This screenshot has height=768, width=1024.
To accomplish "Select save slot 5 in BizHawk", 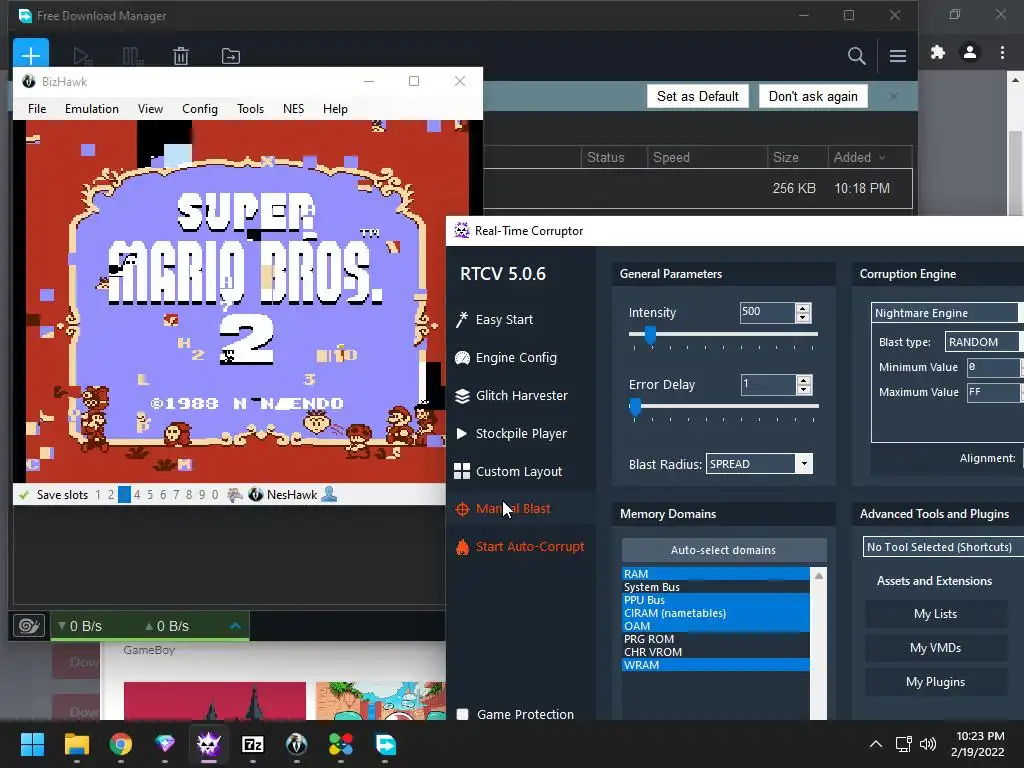I will pyautogui.click(x=150, y=495).
